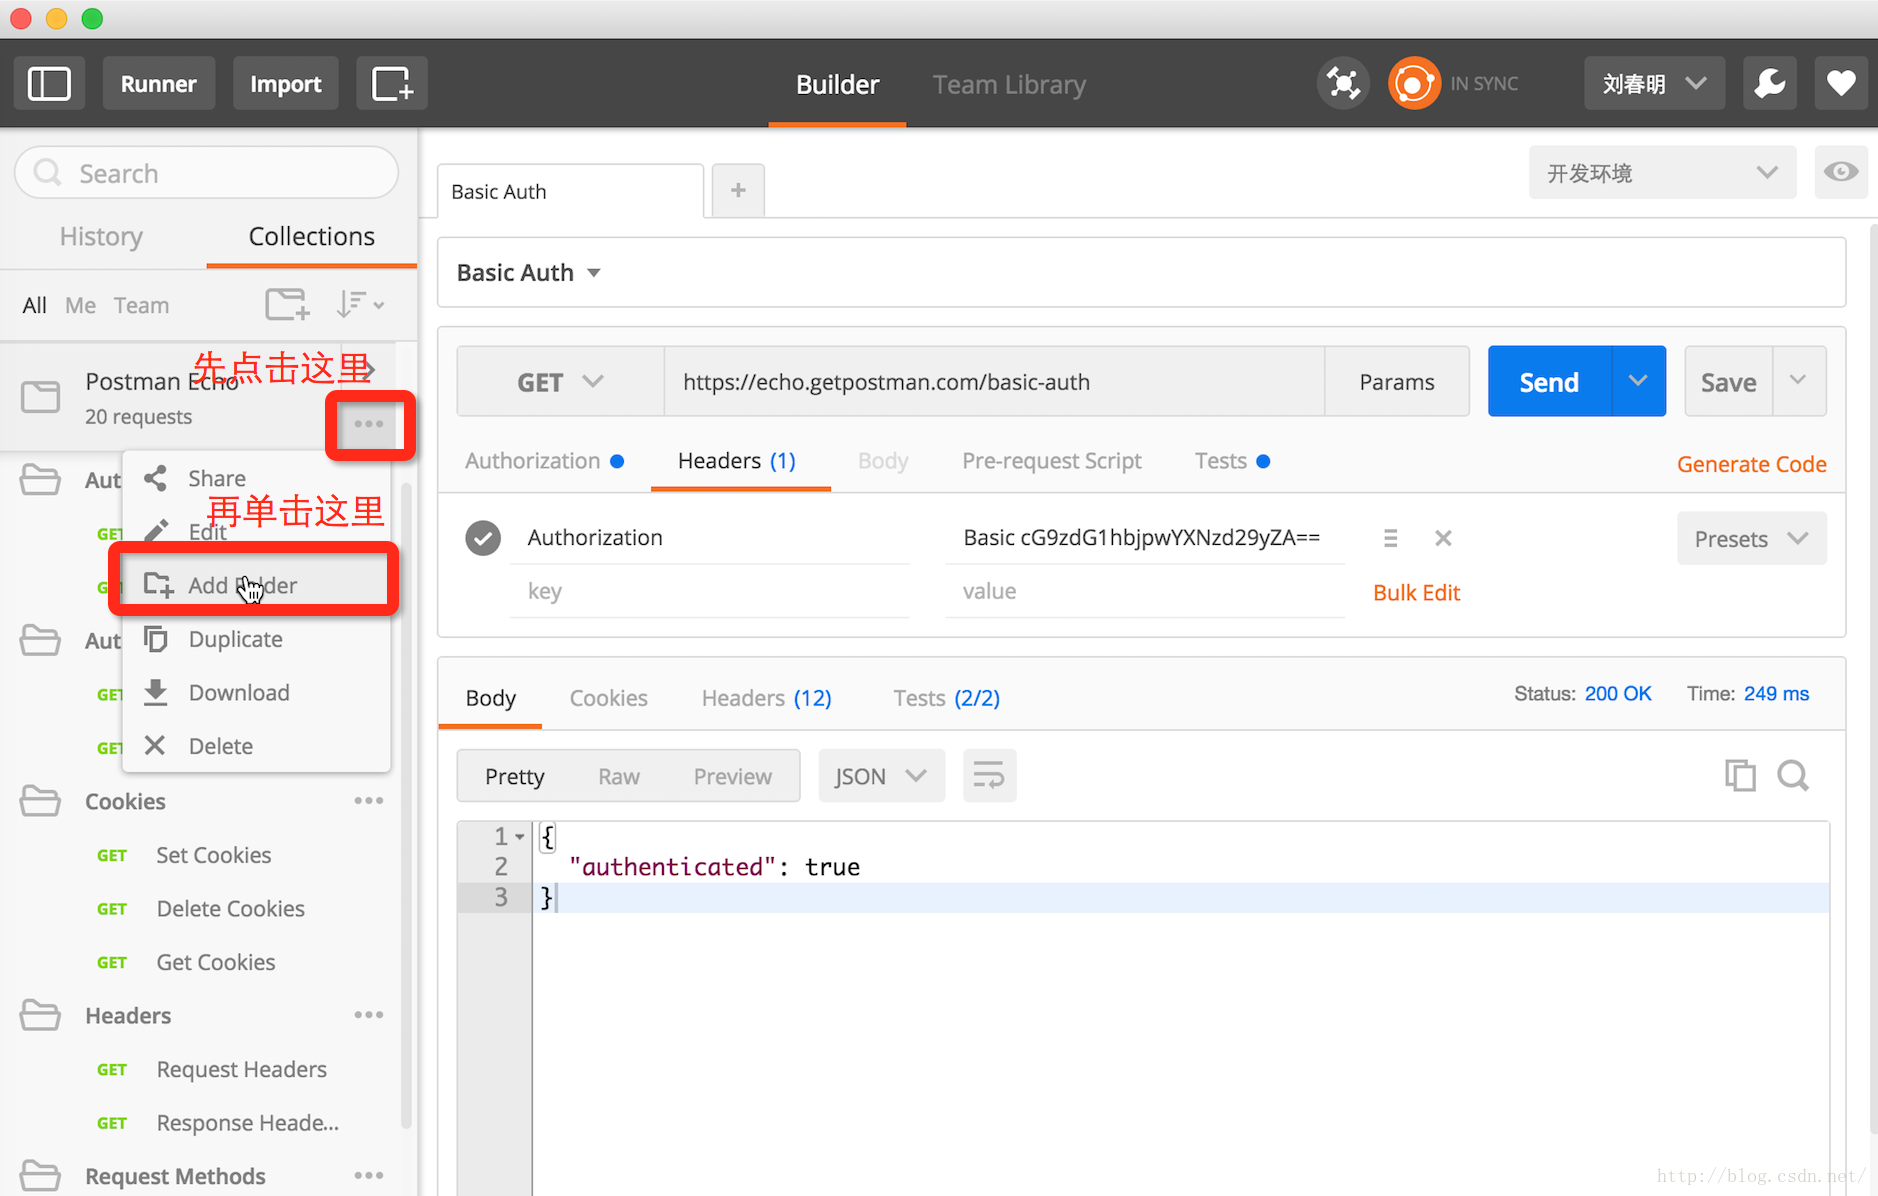This screenshot has width=1878, height=1196.
Task: Open environment quick look eye icon
Action: point(1841,172)
